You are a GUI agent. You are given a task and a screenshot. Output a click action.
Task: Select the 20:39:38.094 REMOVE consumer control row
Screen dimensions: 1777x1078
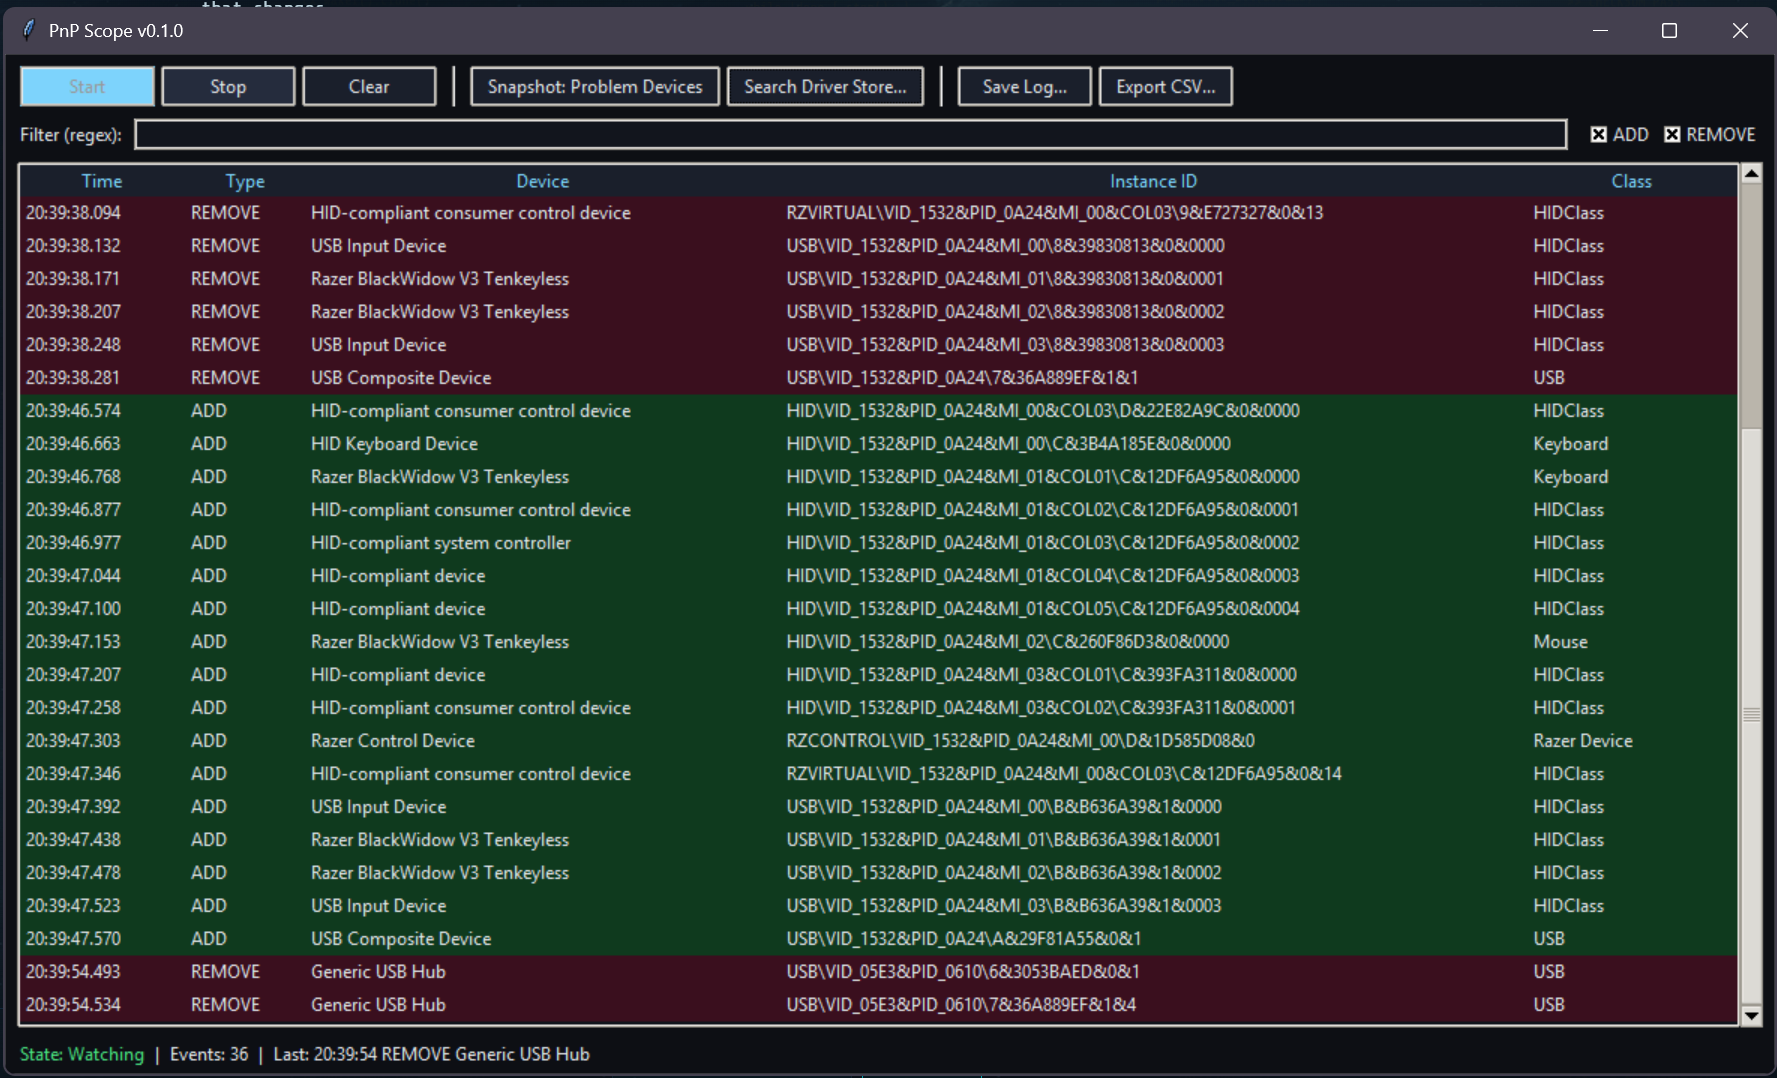point(878,212)
